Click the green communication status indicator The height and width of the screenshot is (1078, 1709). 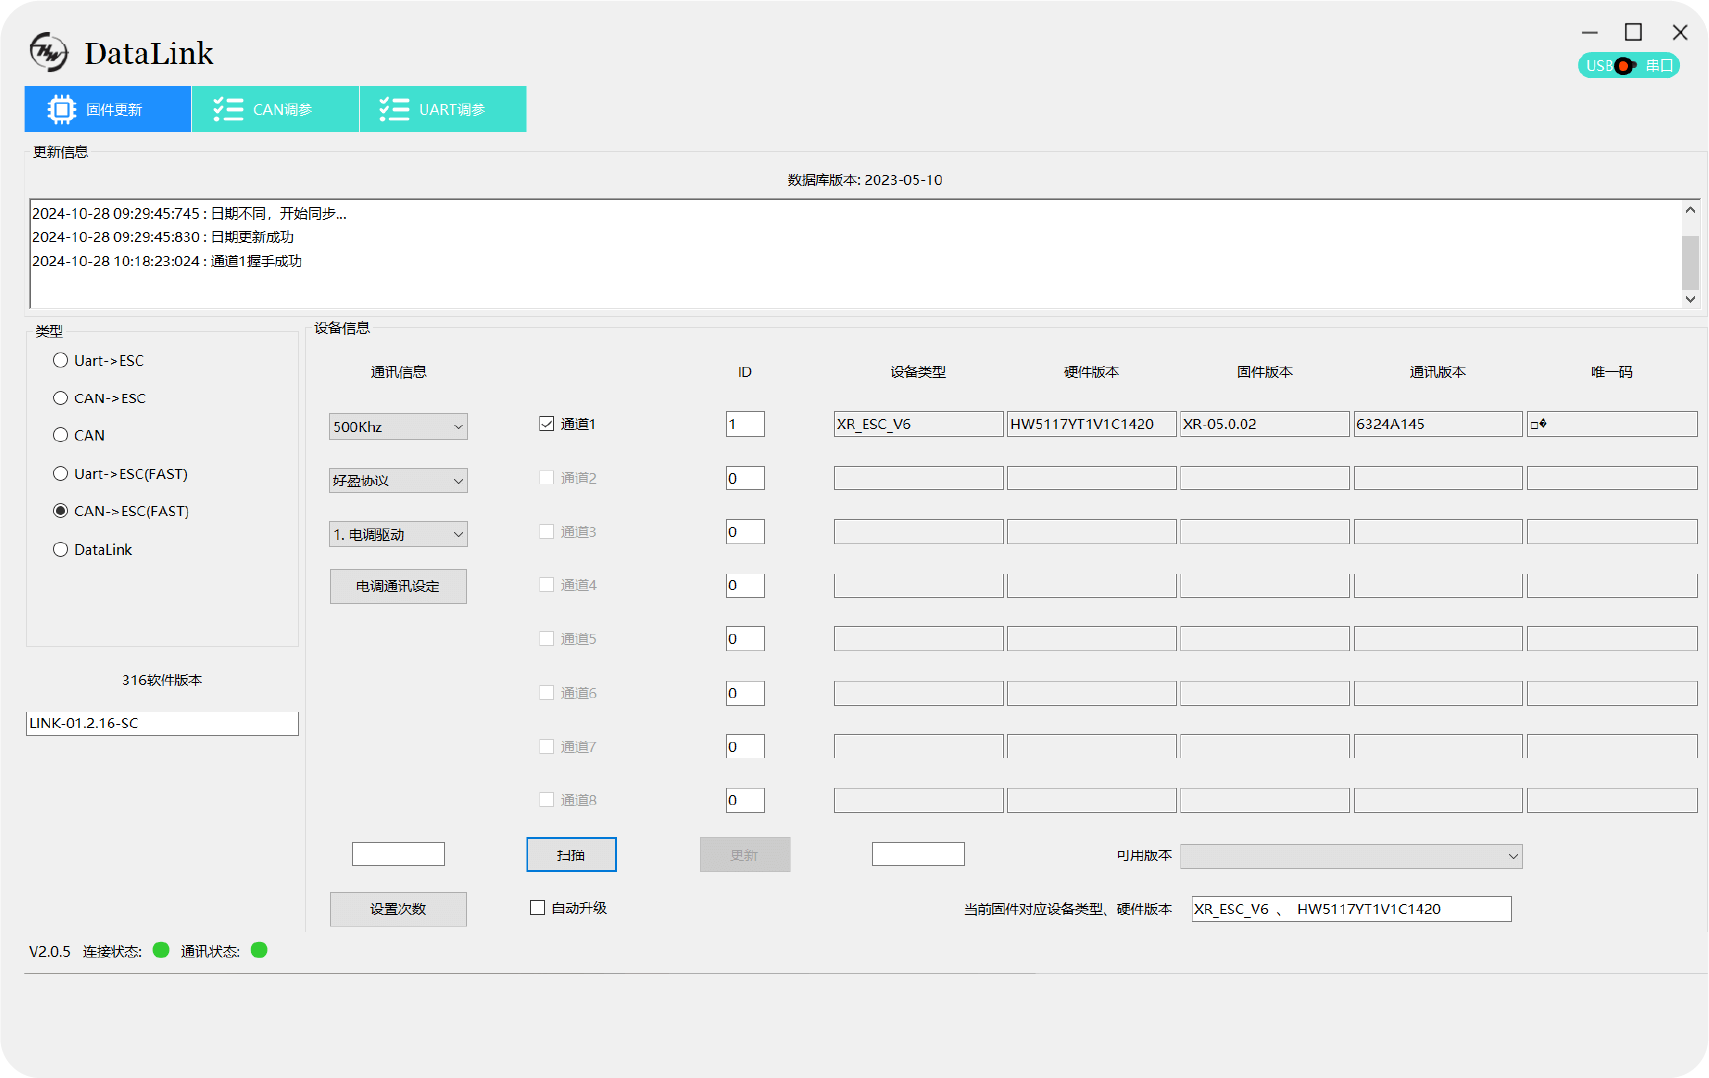[259, 950]
